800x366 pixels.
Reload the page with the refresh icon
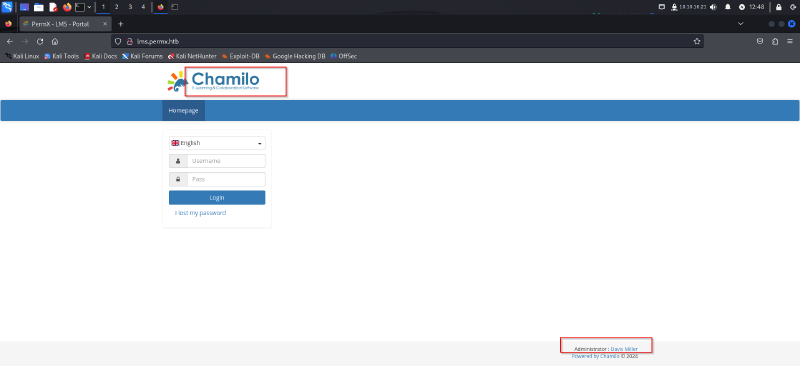40,42
